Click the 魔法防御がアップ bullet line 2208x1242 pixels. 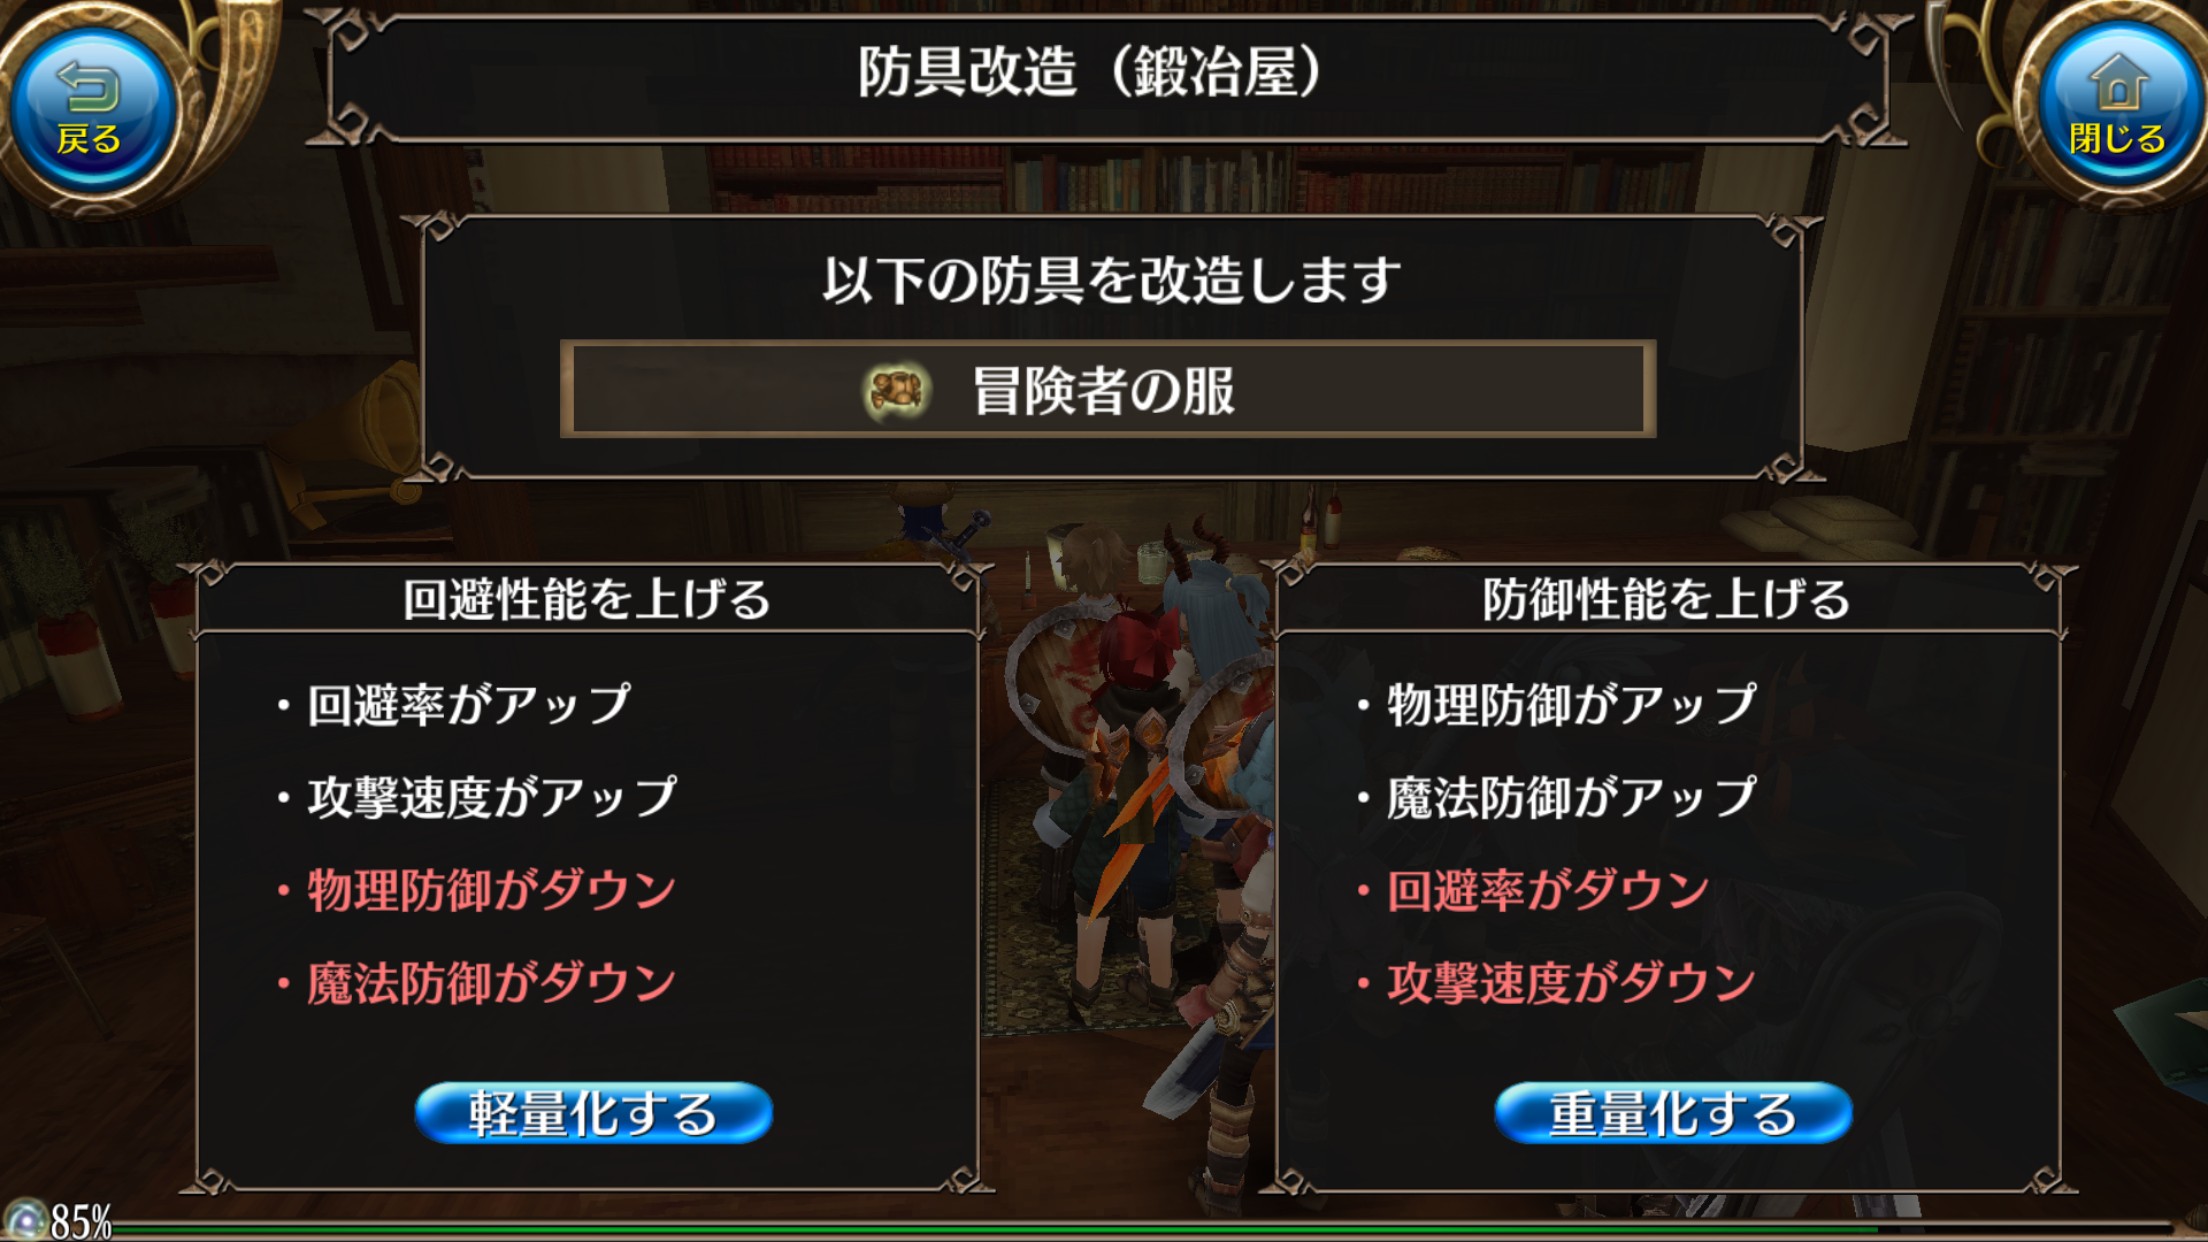tap(1557, 797)
